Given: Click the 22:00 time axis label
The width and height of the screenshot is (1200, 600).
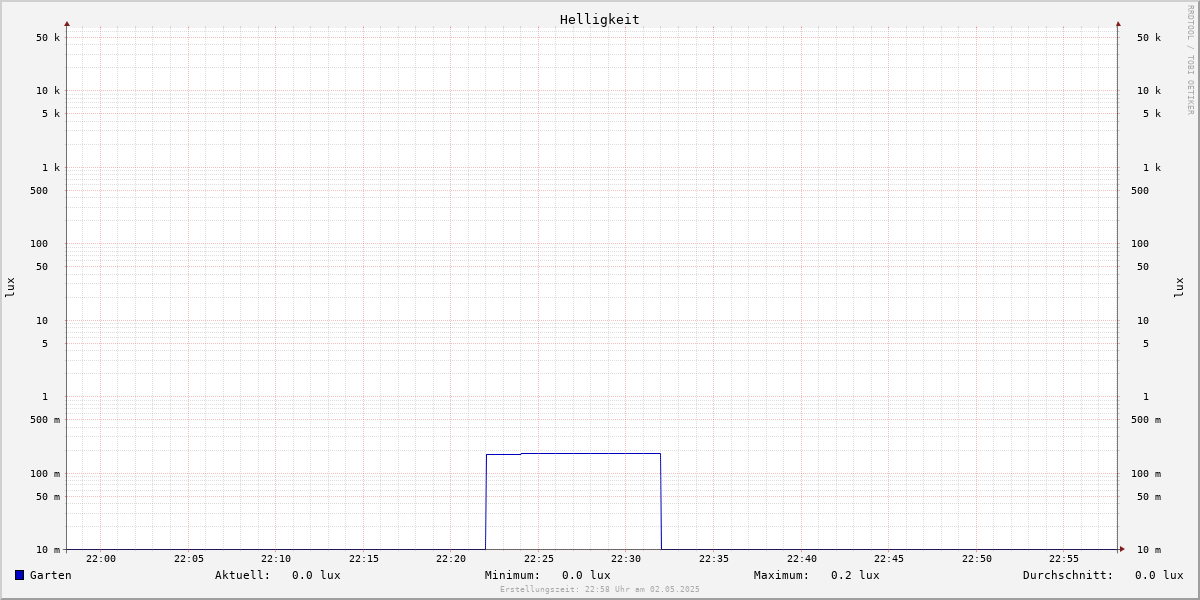Looking at the screenshot, I should pyautogui.click(x=101, y=559).
